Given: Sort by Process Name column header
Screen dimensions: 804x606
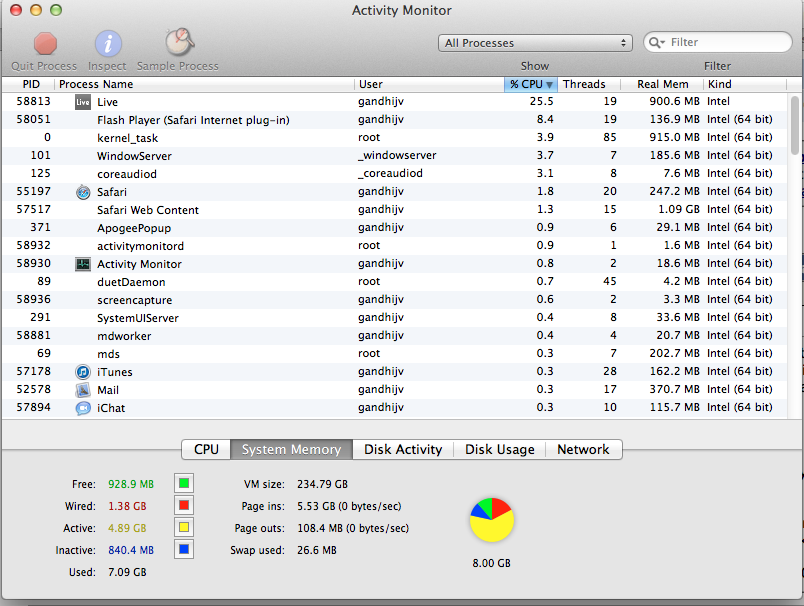Looking at the screenshot, I should [x=204, y=84].
